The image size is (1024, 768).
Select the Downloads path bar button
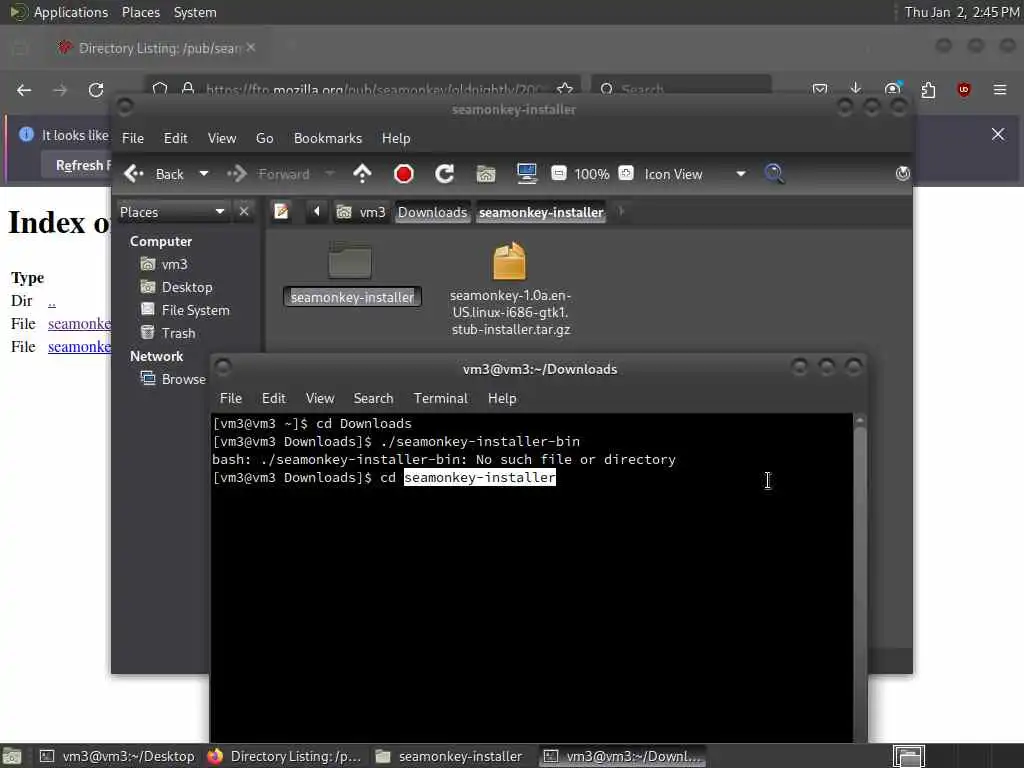click(x=432, y=212)
